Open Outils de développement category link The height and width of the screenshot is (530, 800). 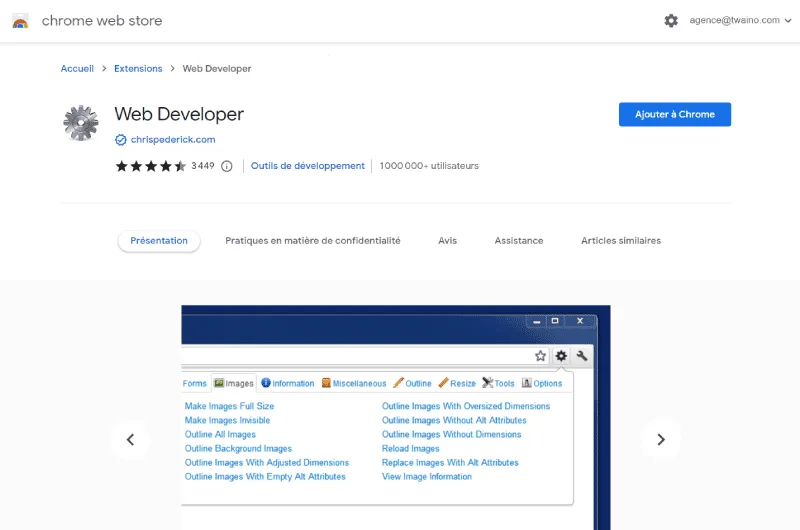[308, 166]
